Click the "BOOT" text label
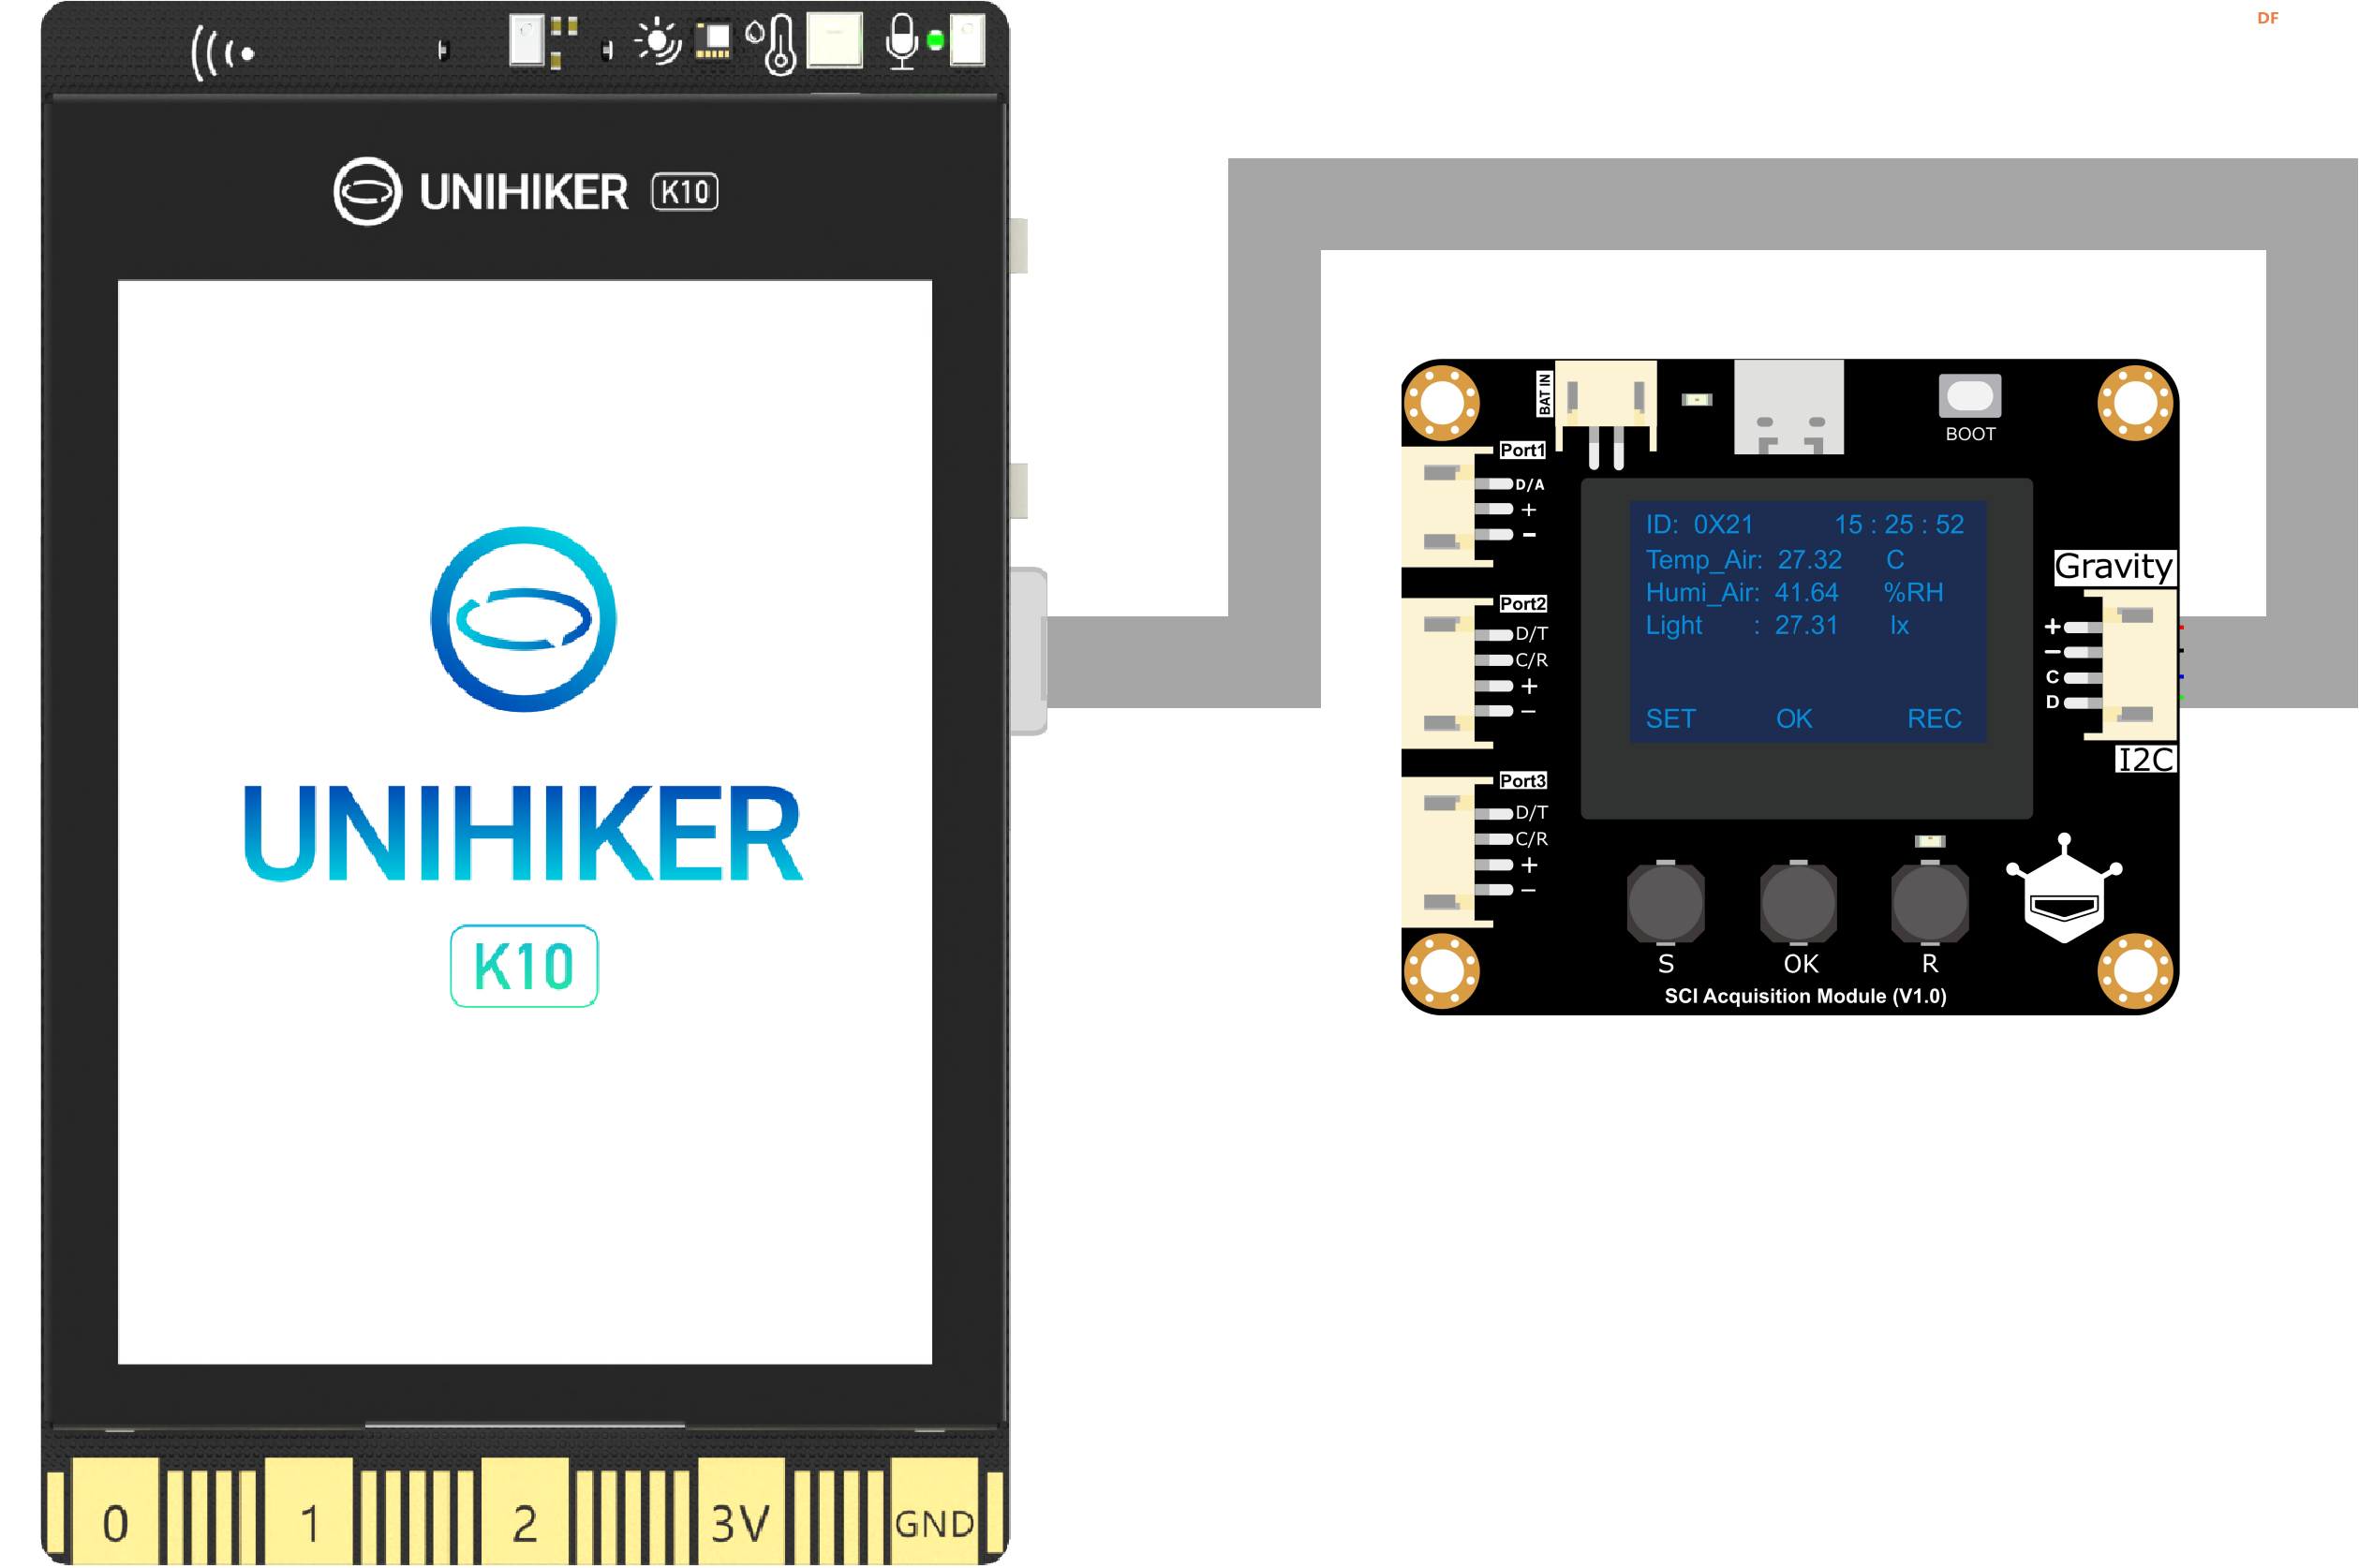The height and width of the screenshot is (1568, 2359). point(1970,434)
